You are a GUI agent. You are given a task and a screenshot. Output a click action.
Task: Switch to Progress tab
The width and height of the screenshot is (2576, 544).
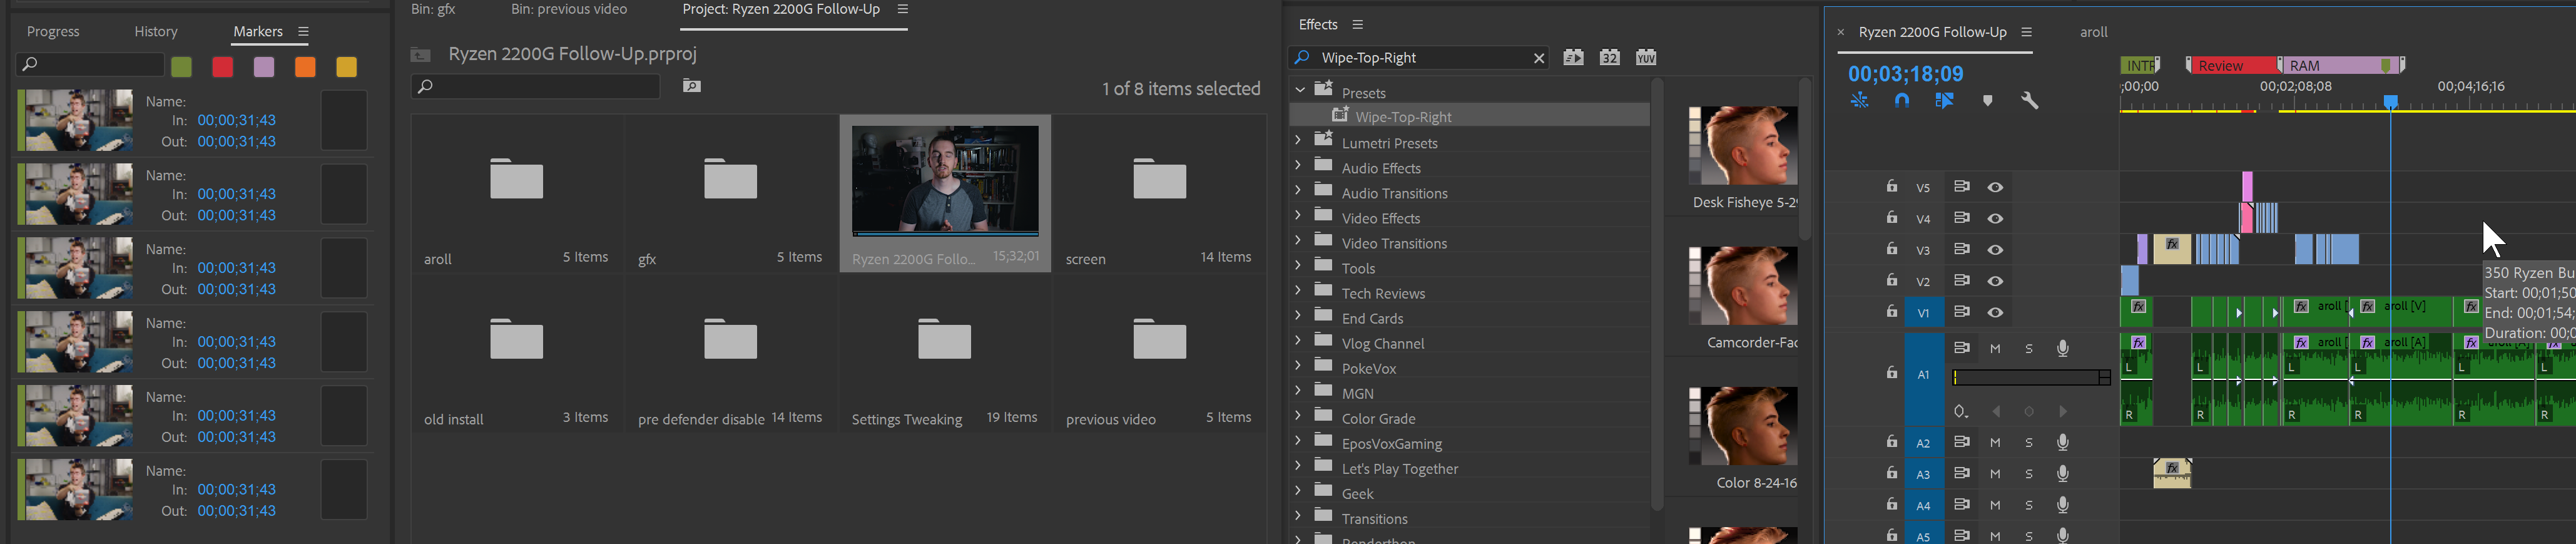tap(53, 32)
